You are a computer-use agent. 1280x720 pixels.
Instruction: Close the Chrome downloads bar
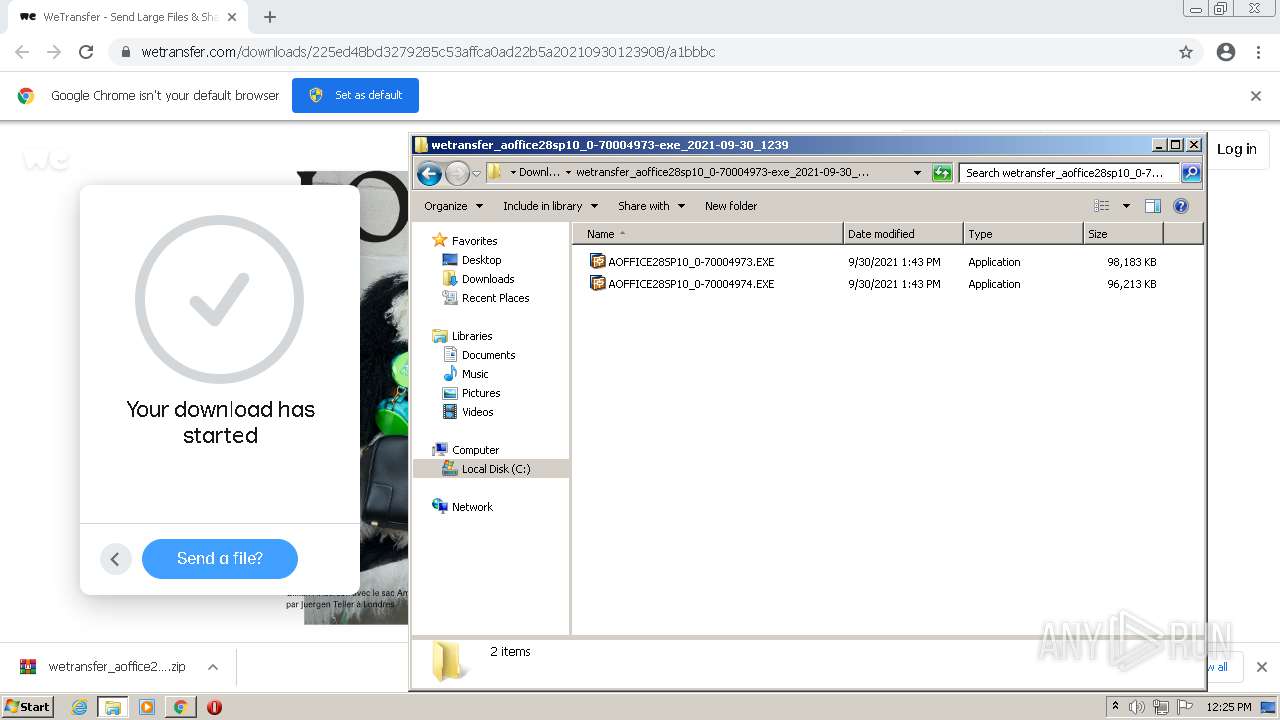[1261, 667]
